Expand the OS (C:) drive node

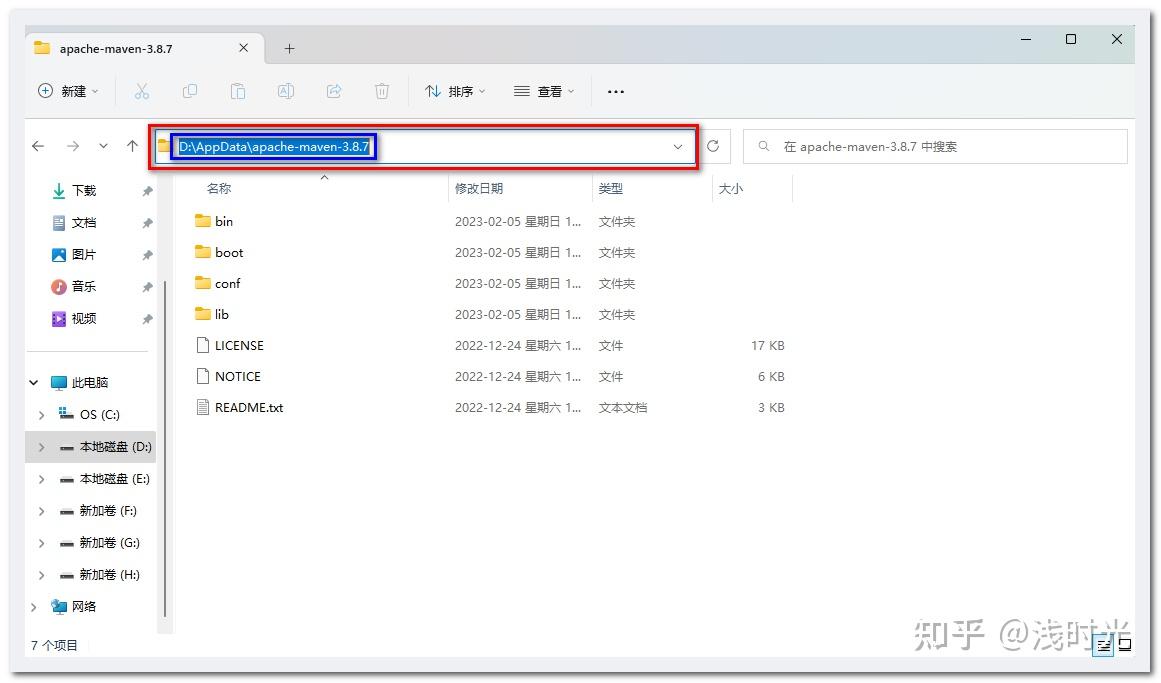(41, 415)
